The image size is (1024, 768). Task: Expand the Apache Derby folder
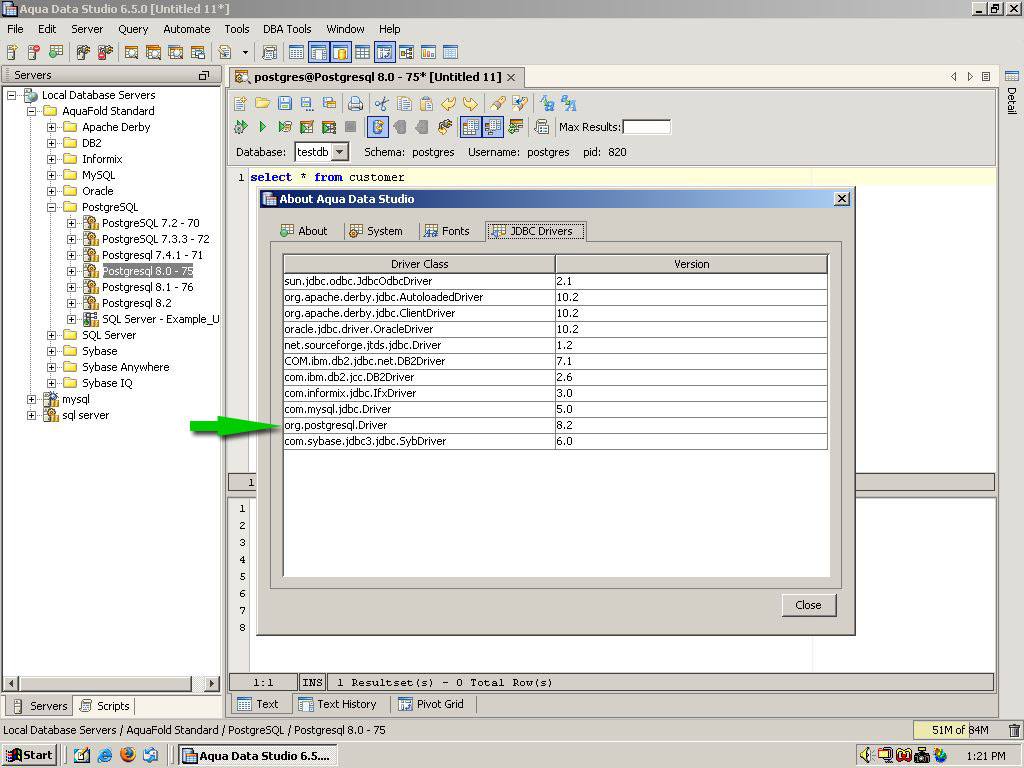click(52, 127)
